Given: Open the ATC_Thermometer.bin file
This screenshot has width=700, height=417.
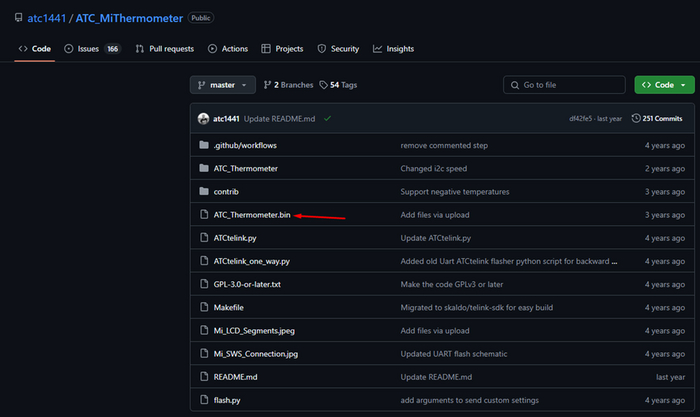Looking at the screenshot, I should [x=252, y=215].
